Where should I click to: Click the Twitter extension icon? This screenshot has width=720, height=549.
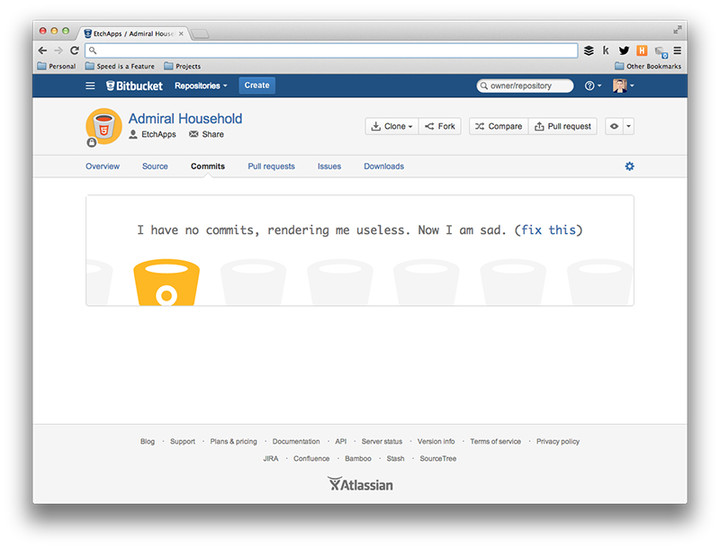pyautogui.click(x=624, y=50)
